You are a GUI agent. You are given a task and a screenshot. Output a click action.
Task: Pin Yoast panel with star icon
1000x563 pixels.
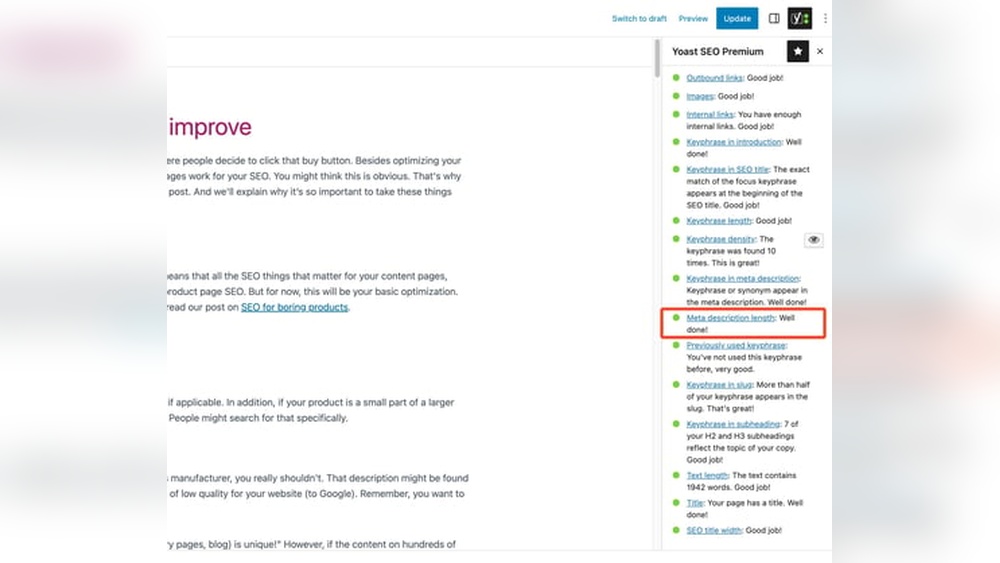[x=797, y=51]
